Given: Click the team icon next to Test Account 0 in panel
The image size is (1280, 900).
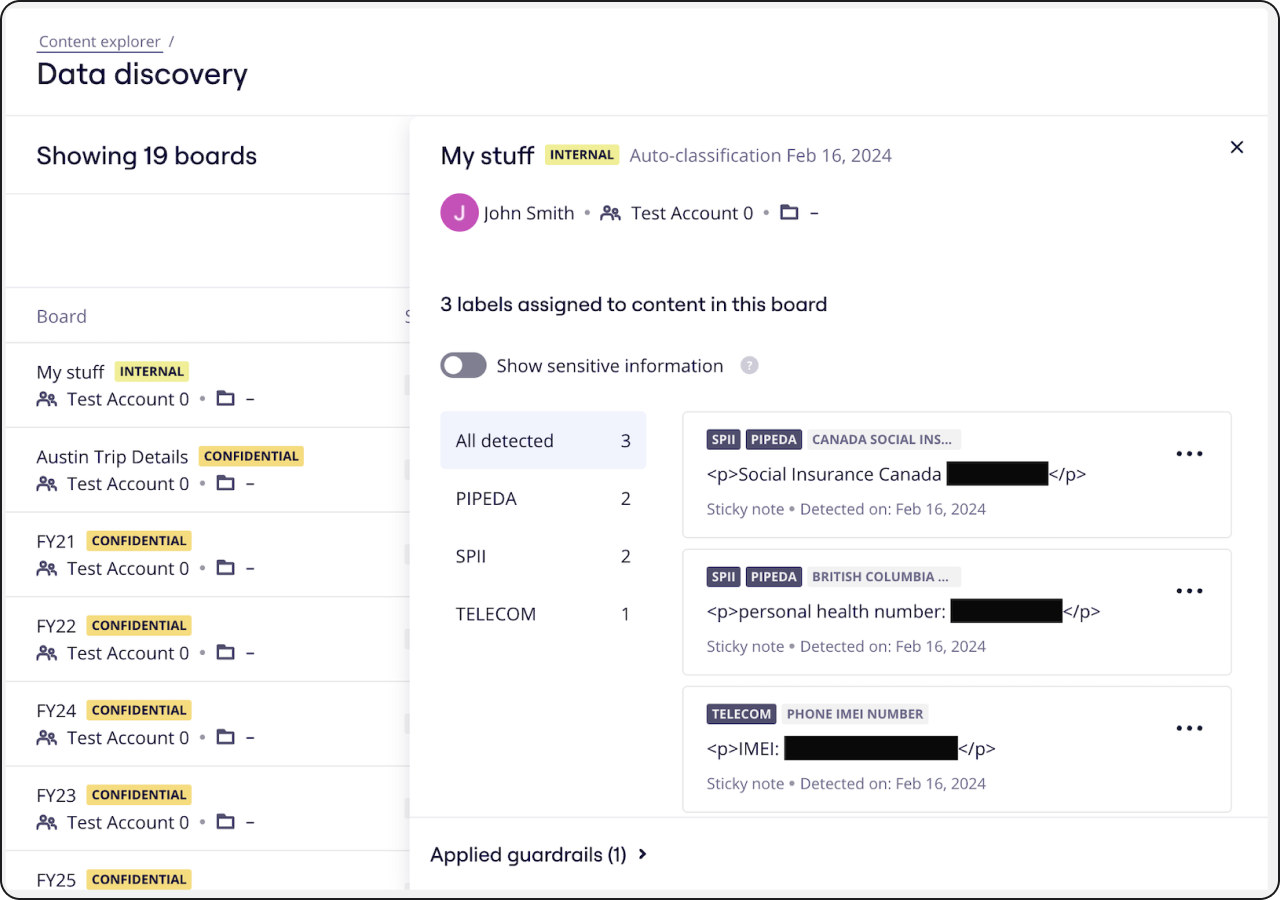Looking at the screenshot, I should [x=610, y=213].
